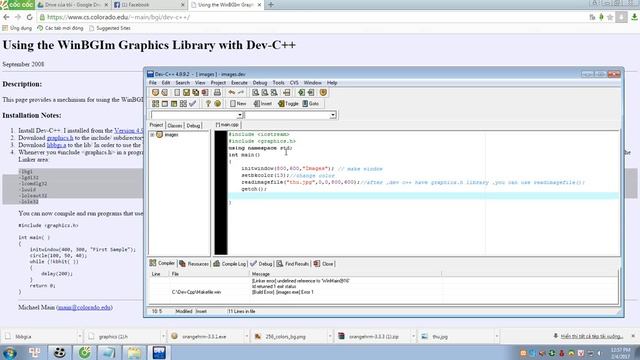The image size is (640, 360).
Task: Click the Debug checkmark icon
Action: (193, 104)
